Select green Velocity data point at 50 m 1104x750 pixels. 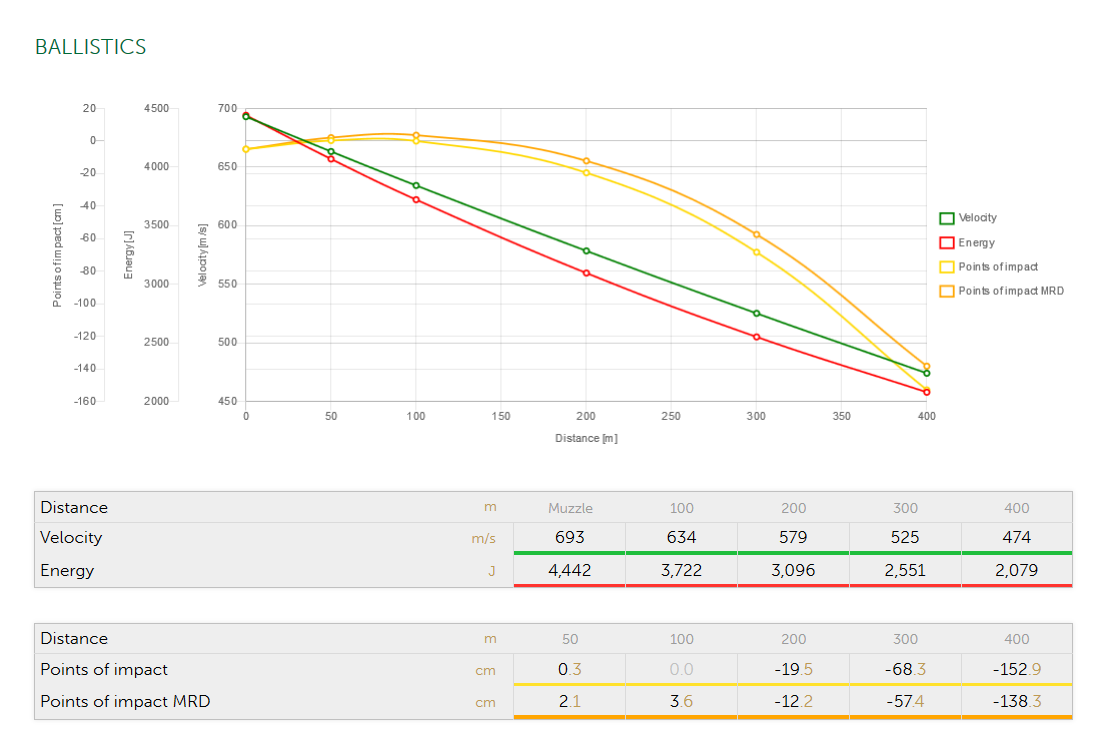pyautogui.click(x=331, y=152)
